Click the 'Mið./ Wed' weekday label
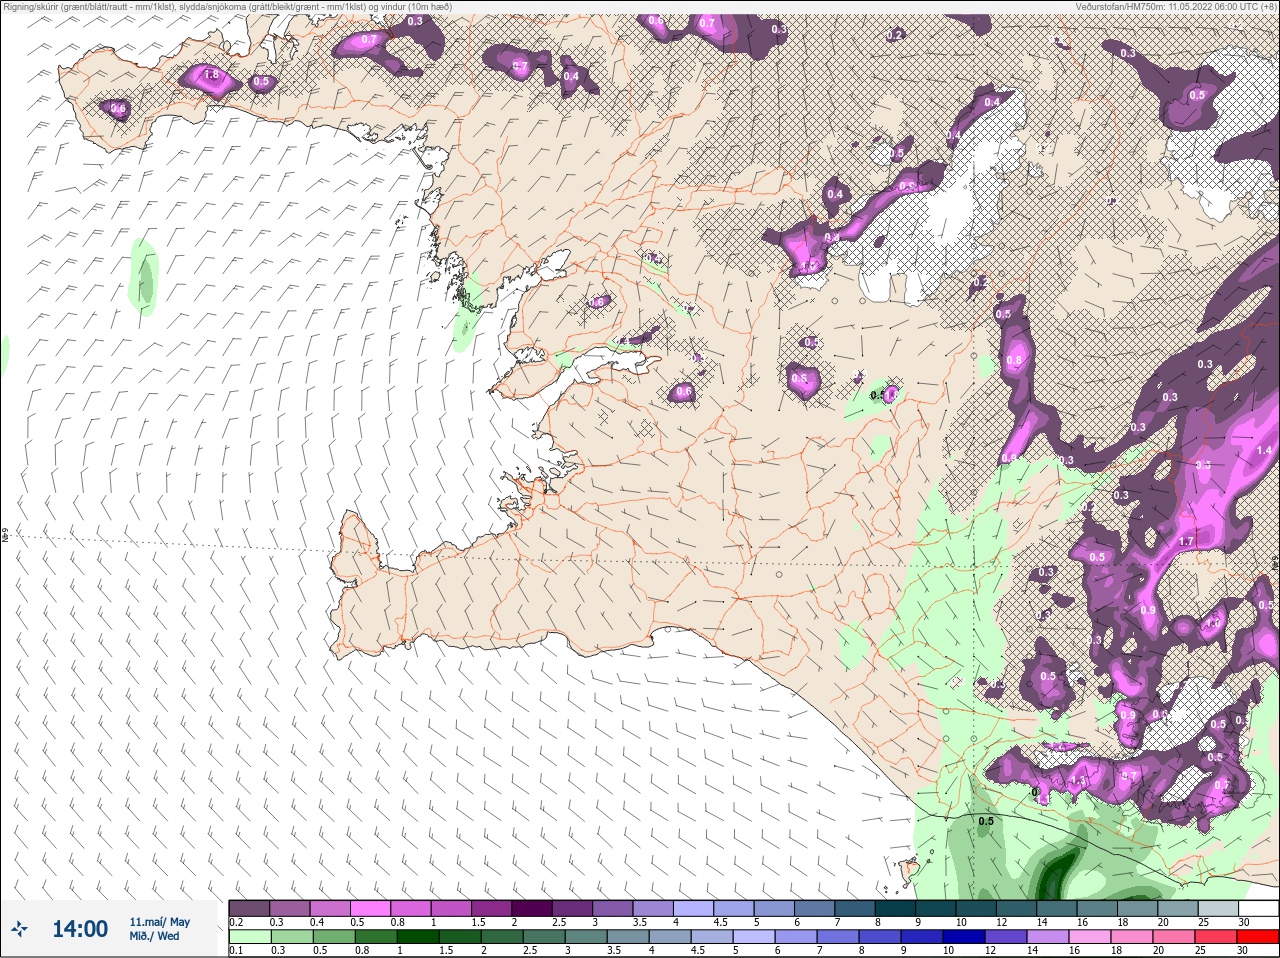 coord(154,936)
